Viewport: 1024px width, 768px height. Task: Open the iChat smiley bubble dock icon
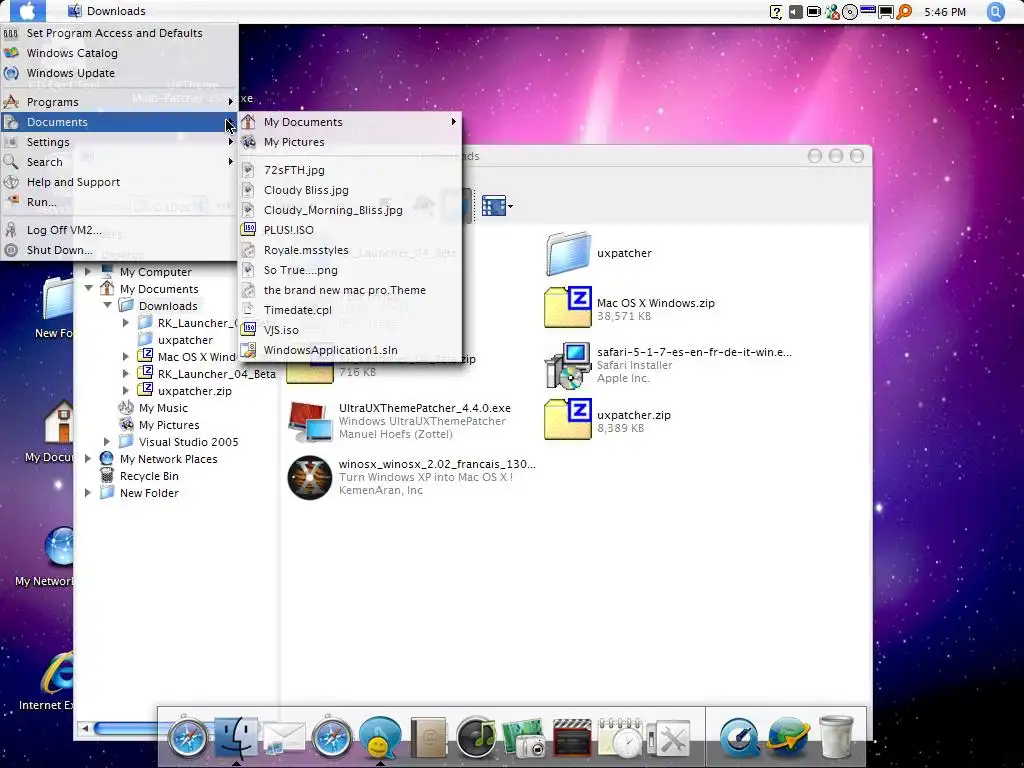pos(380,738)
